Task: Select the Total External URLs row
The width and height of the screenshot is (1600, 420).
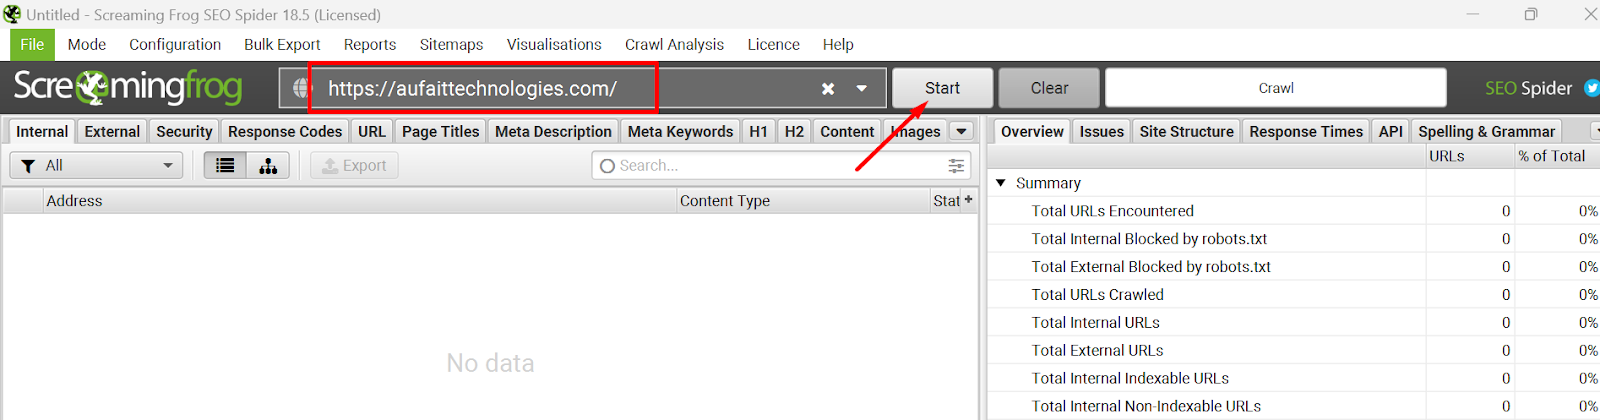Action: tap(1294, 351)
